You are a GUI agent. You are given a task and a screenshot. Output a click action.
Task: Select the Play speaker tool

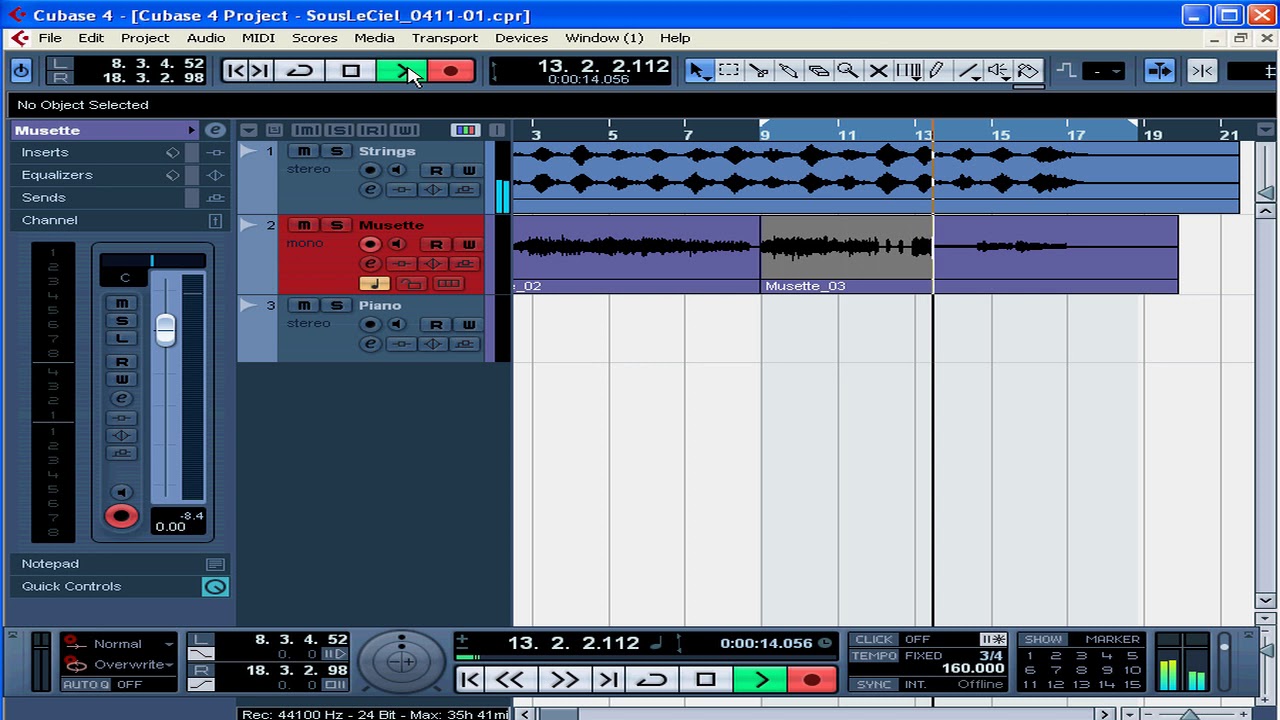pyautogui.click(x=998, y=71)
